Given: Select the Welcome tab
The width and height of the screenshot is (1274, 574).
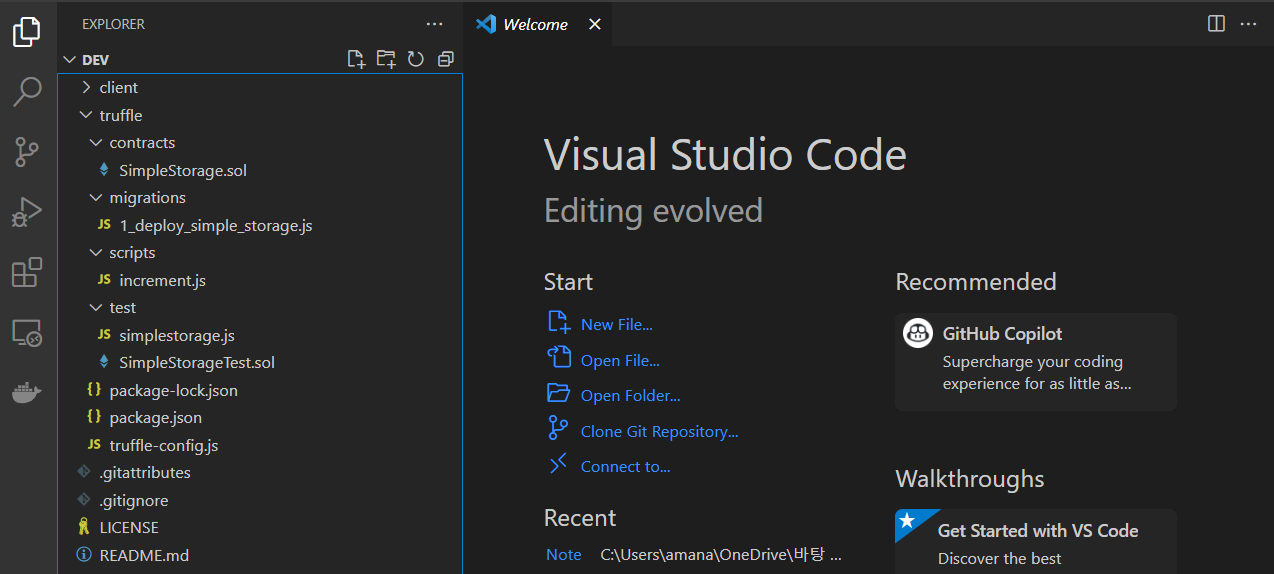Looking at the screenshot, I should click(538, 24).
